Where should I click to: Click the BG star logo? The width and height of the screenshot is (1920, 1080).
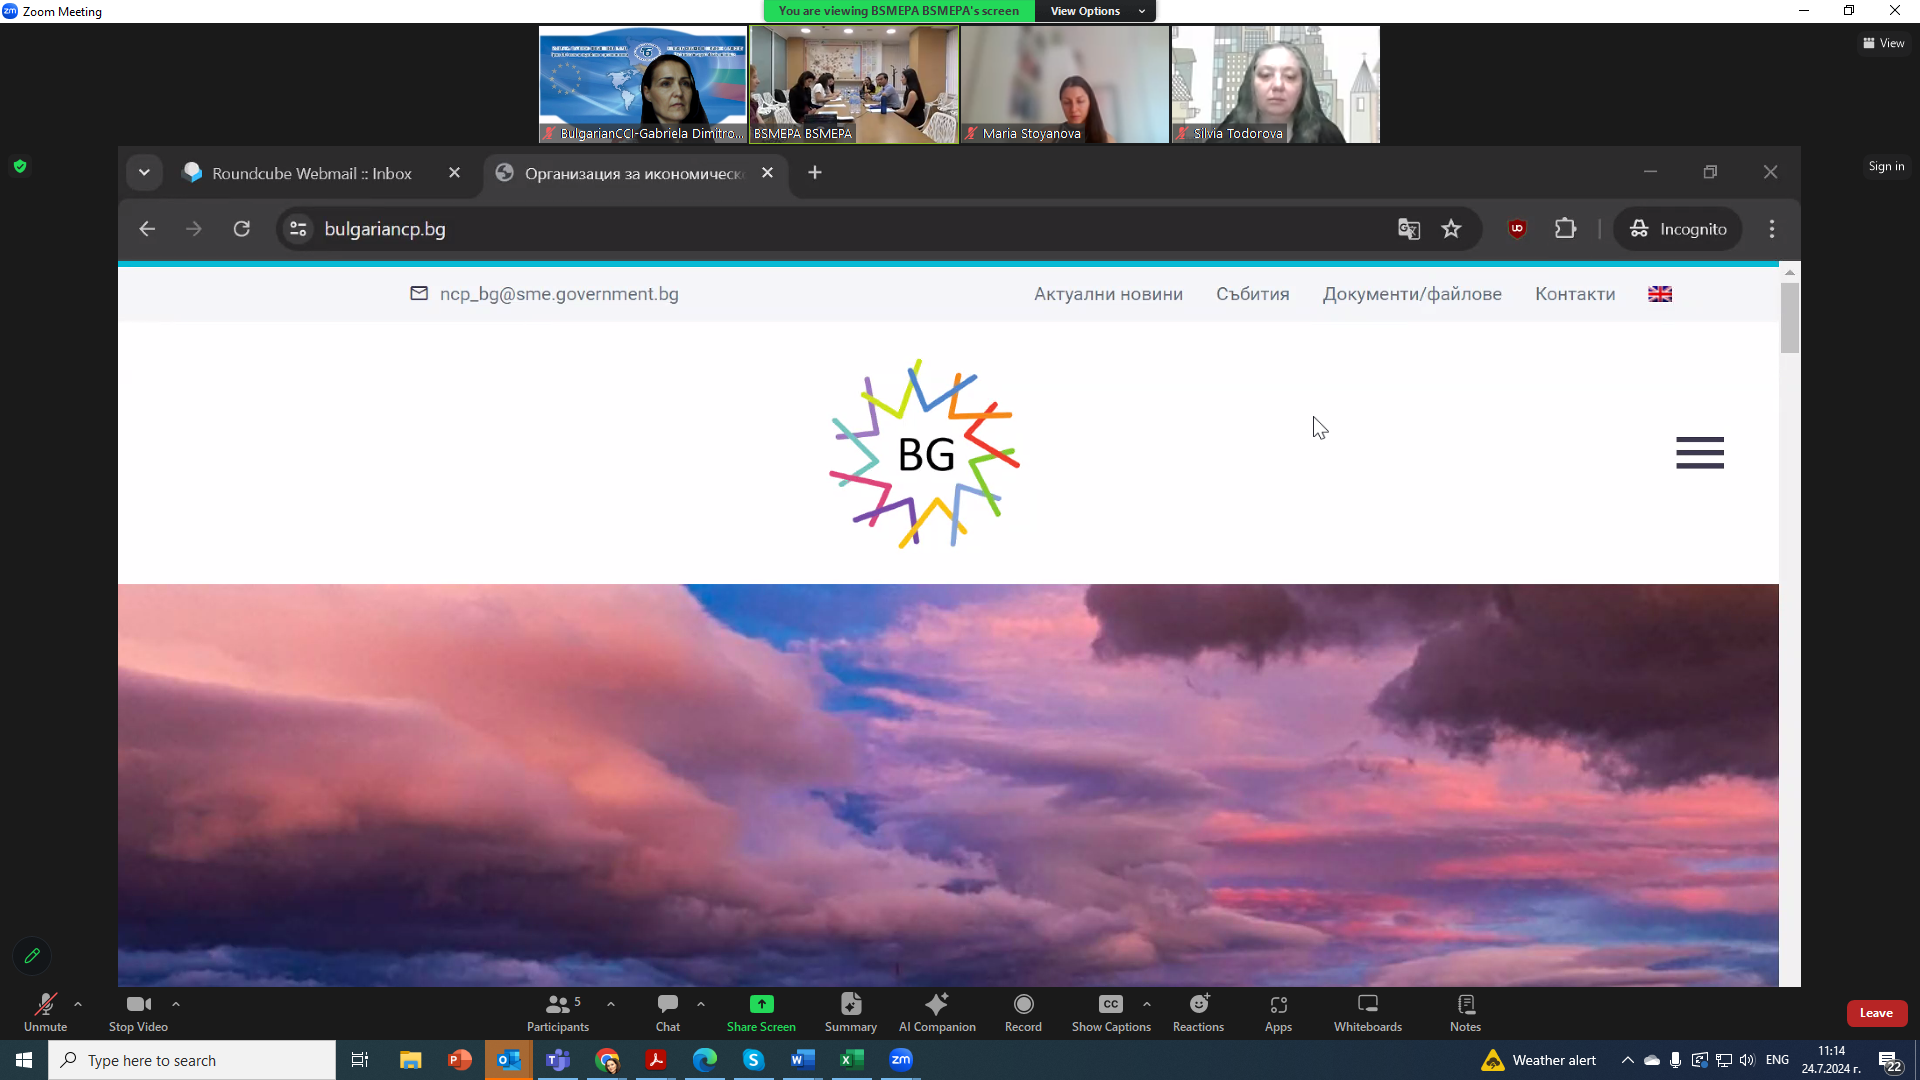[925, 454]
